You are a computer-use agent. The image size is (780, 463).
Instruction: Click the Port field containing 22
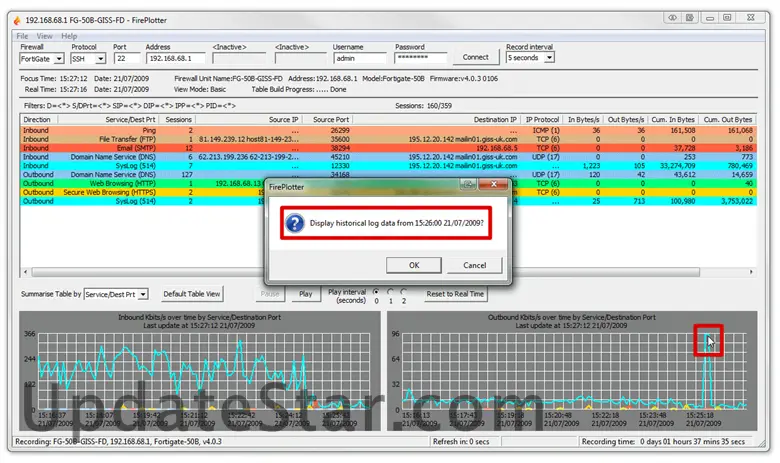pos(127,59)
